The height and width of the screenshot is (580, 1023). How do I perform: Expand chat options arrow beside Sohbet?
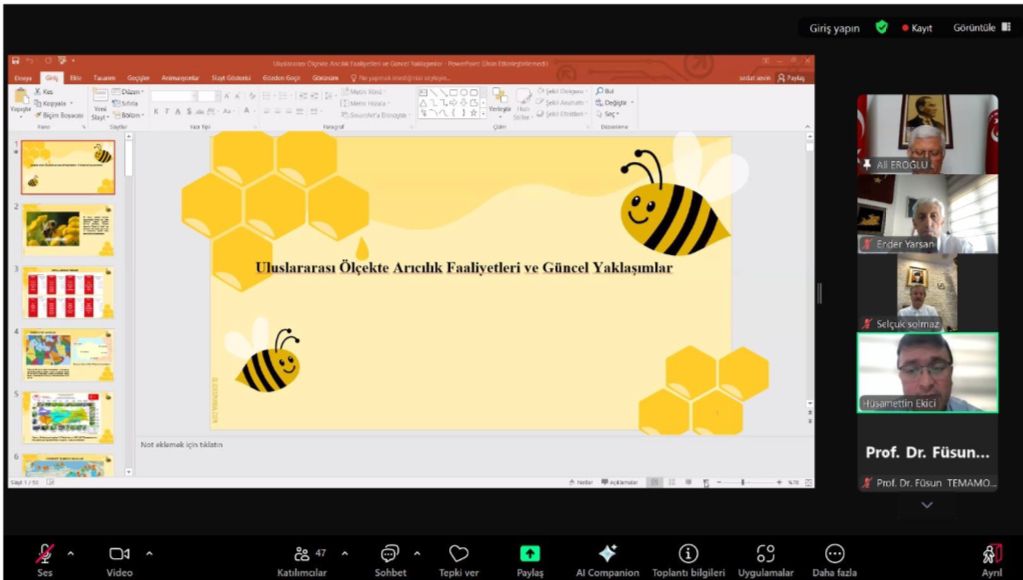(x=417, y=554)
